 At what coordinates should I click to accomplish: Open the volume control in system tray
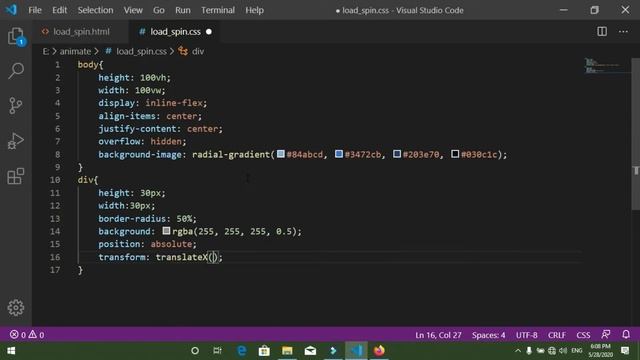pos(563,351)
